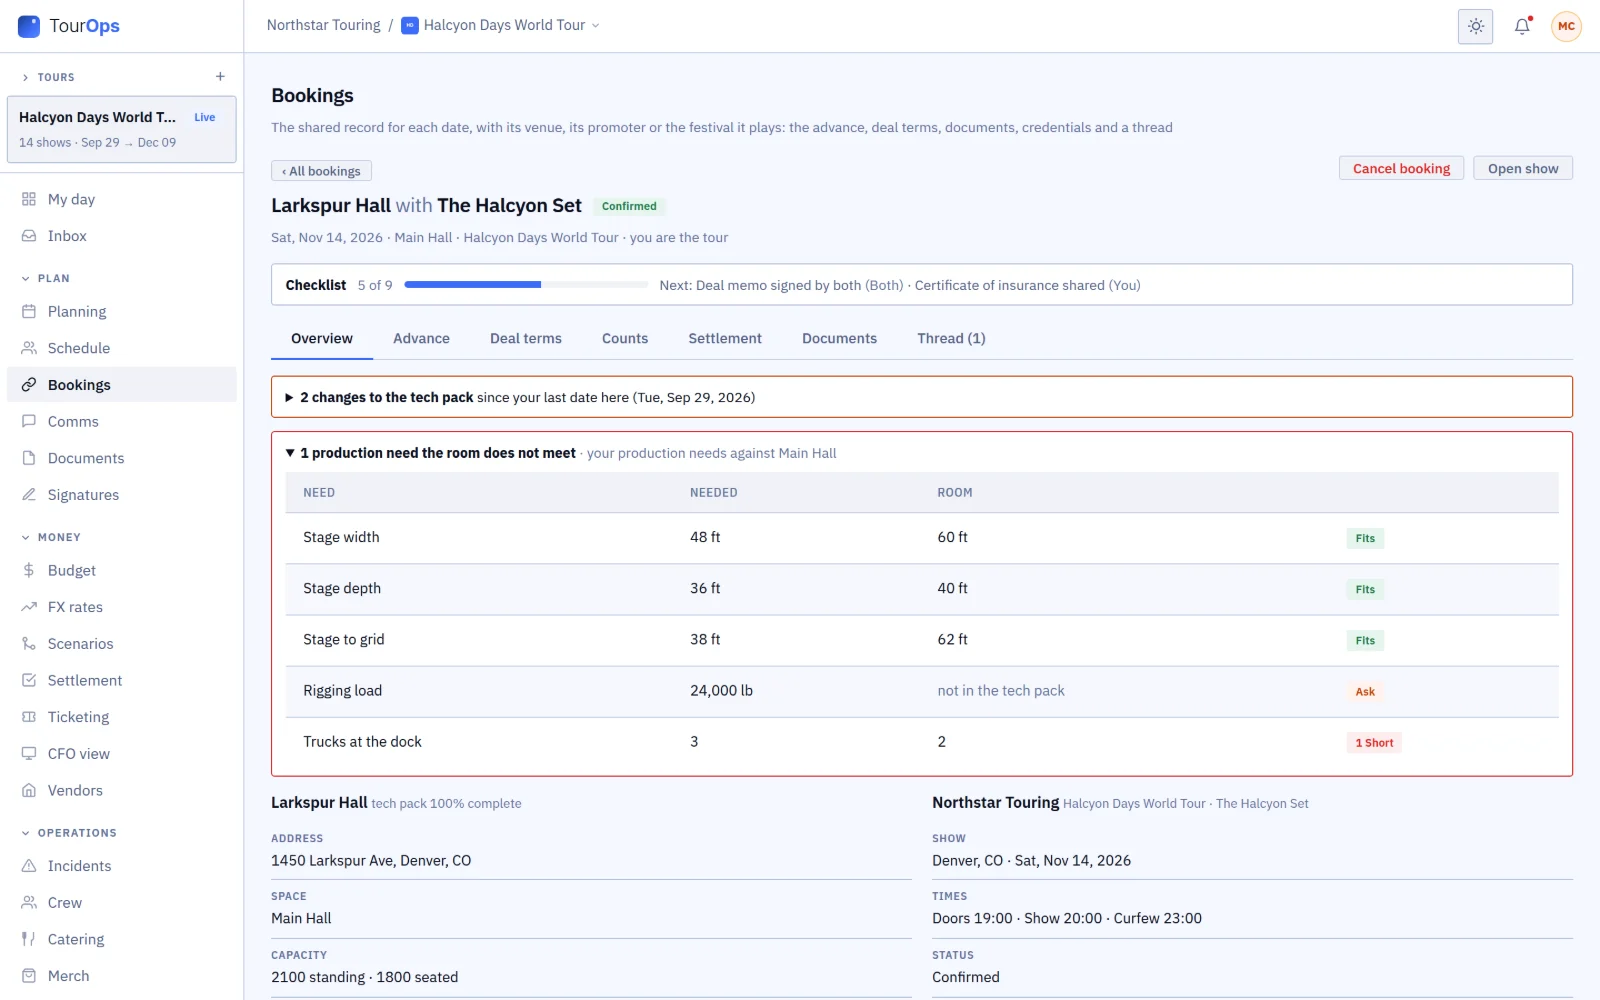Click the Cancel booking button

(1401, 169)
